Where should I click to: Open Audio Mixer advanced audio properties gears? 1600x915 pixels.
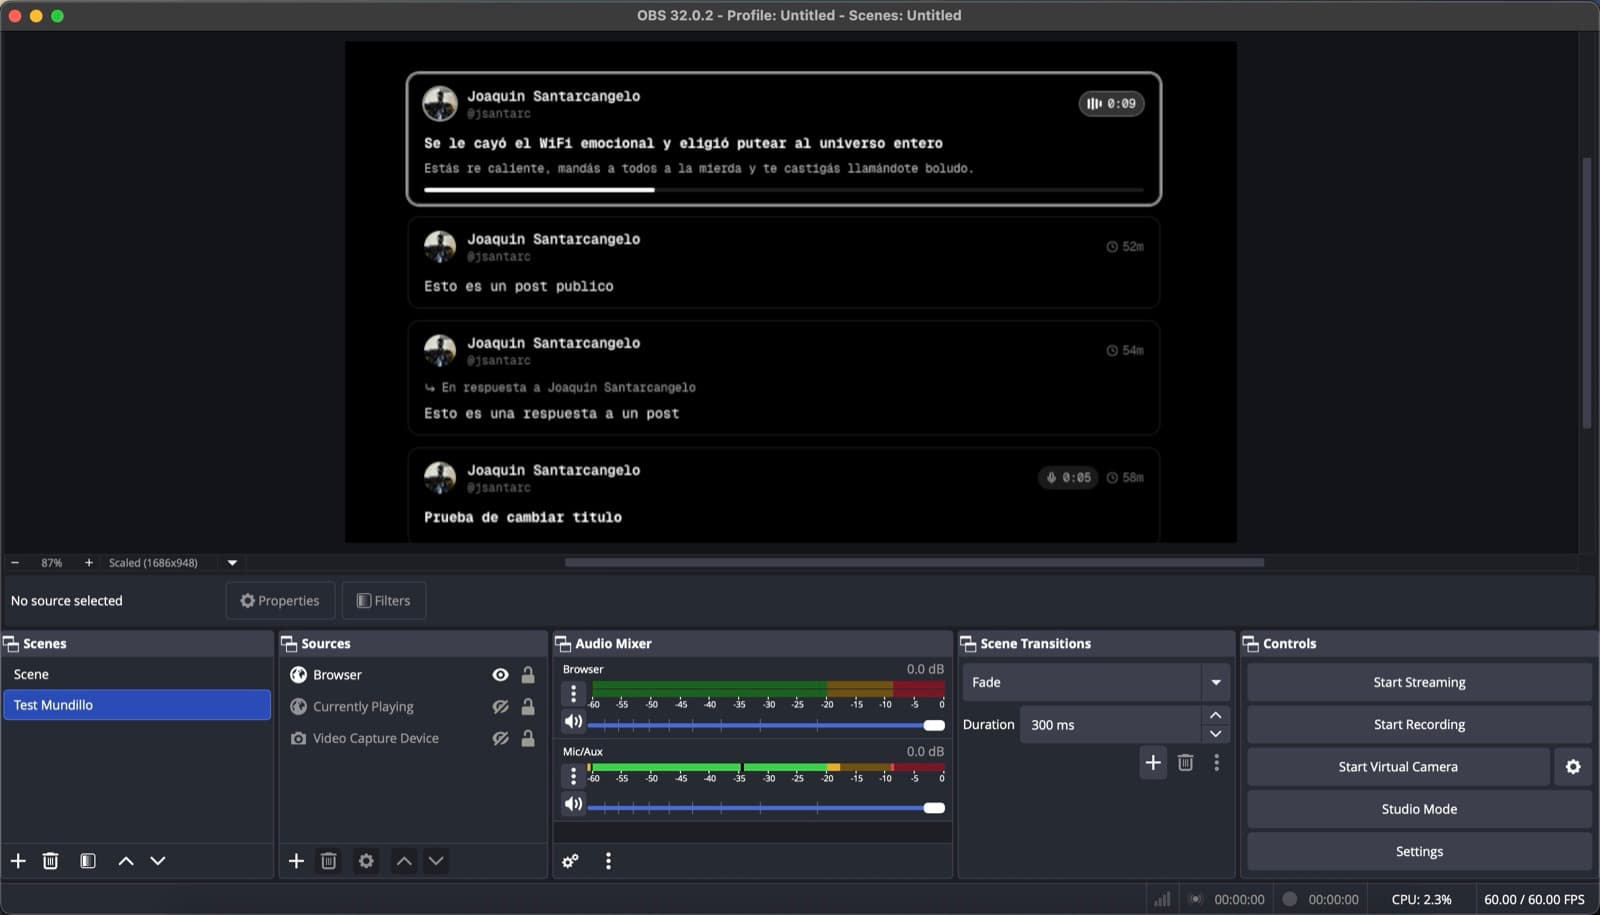[570, 861]
